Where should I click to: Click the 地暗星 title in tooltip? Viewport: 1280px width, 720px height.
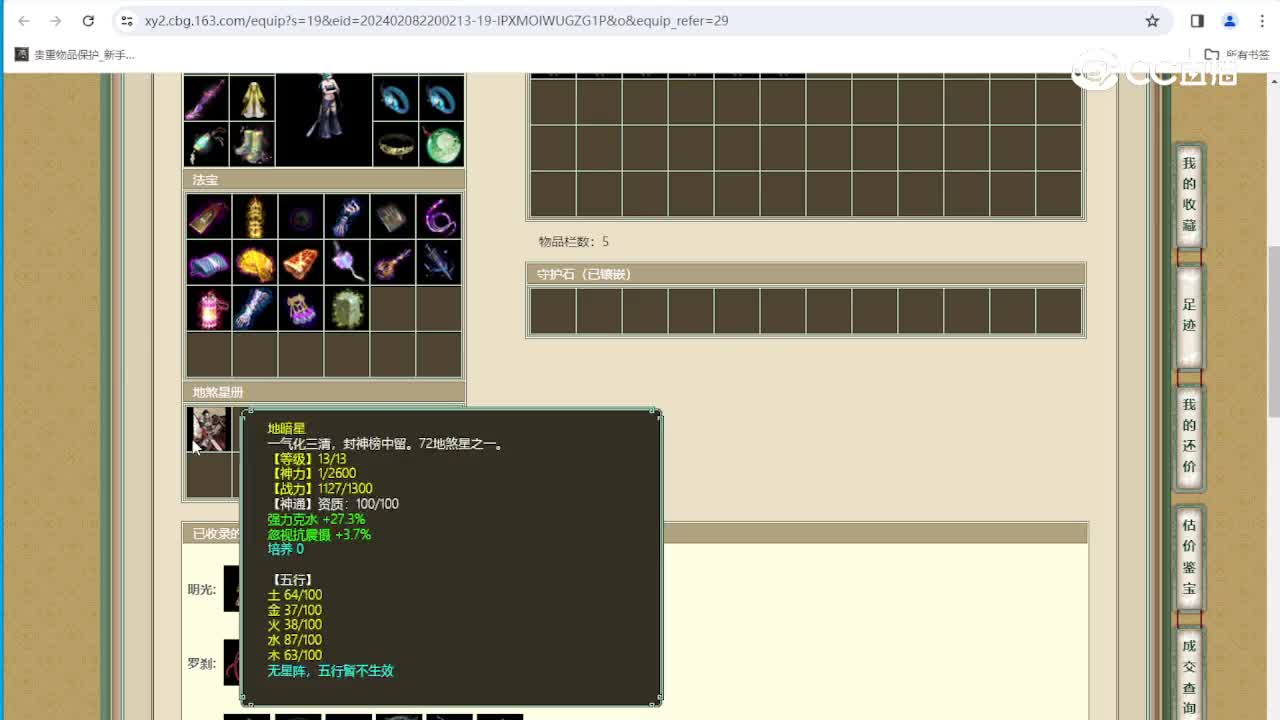pyautogui.click(x=286, y=428)
